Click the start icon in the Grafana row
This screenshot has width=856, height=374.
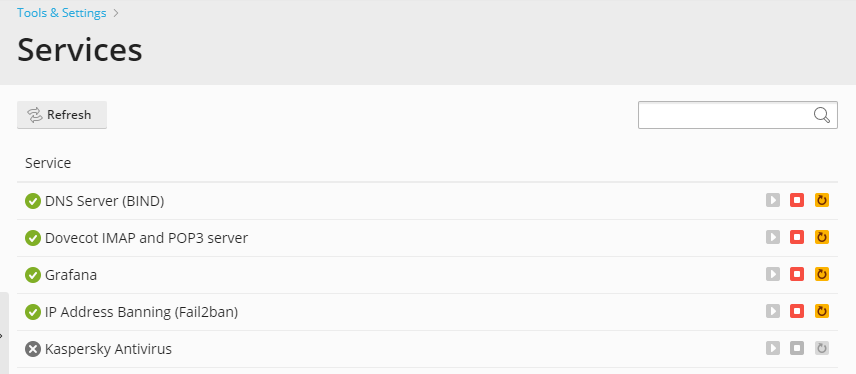pyautogui.click(x=772, y=274)
